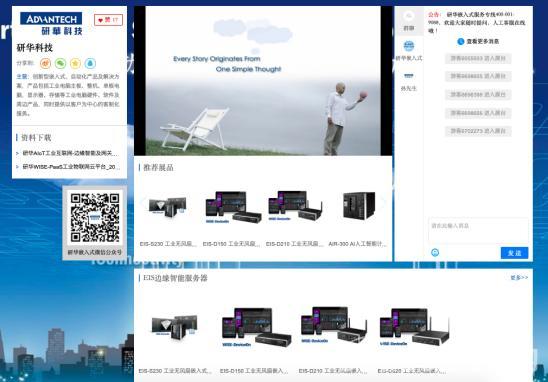Click next arrow in 推荐展品 carousel

pos(384,202)
